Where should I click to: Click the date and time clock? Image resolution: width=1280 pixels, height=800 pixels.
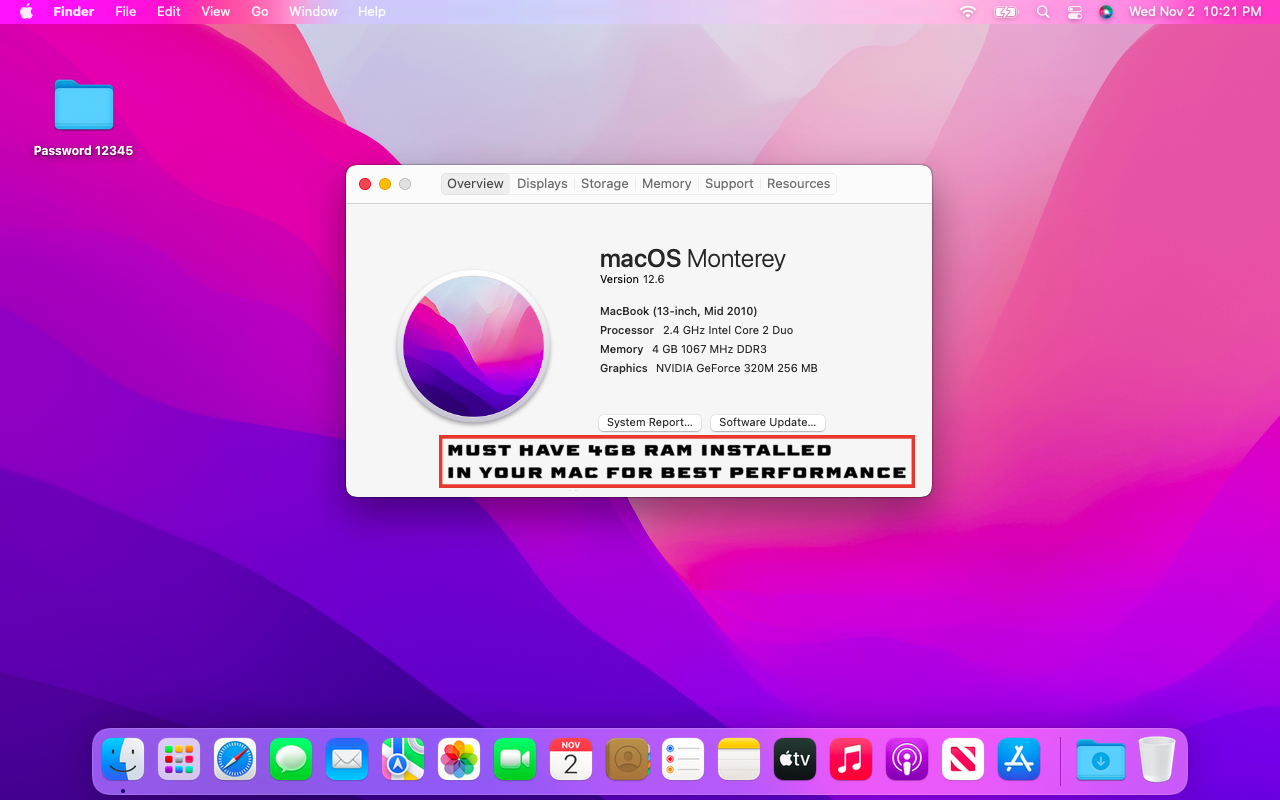pos(1195,12)
